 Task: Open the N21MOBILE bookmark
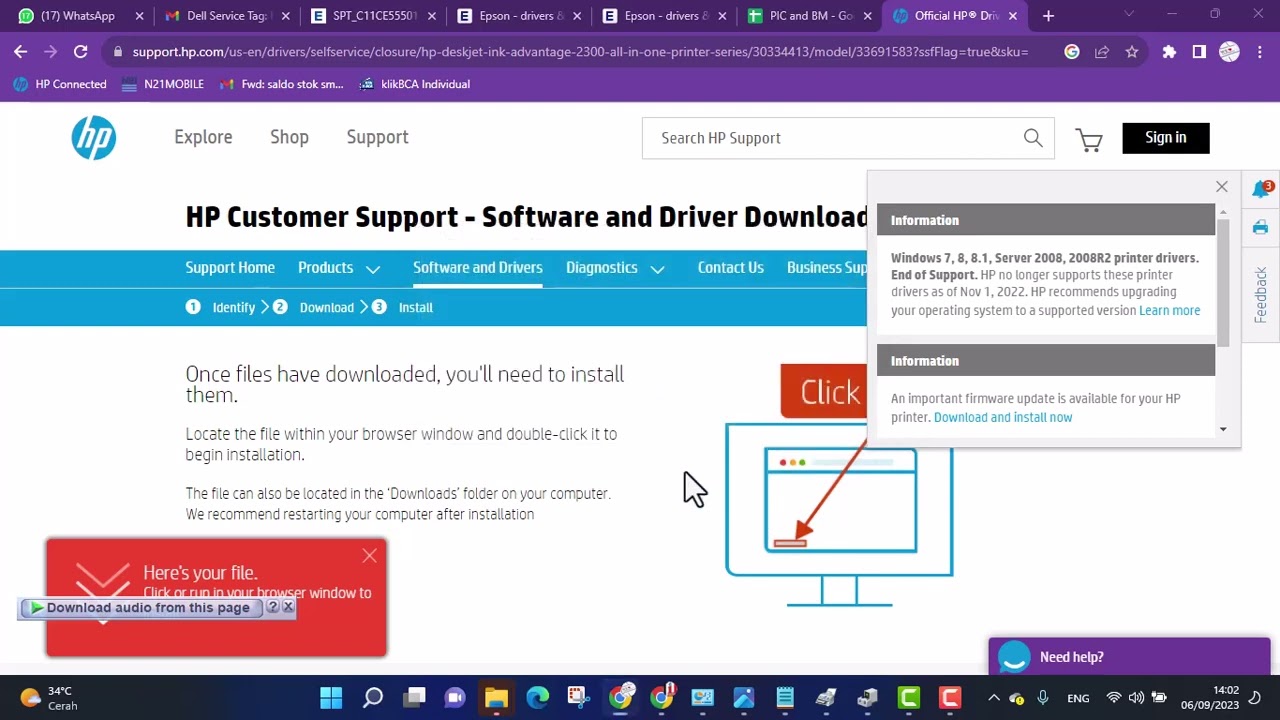click(x=162, y=84)
